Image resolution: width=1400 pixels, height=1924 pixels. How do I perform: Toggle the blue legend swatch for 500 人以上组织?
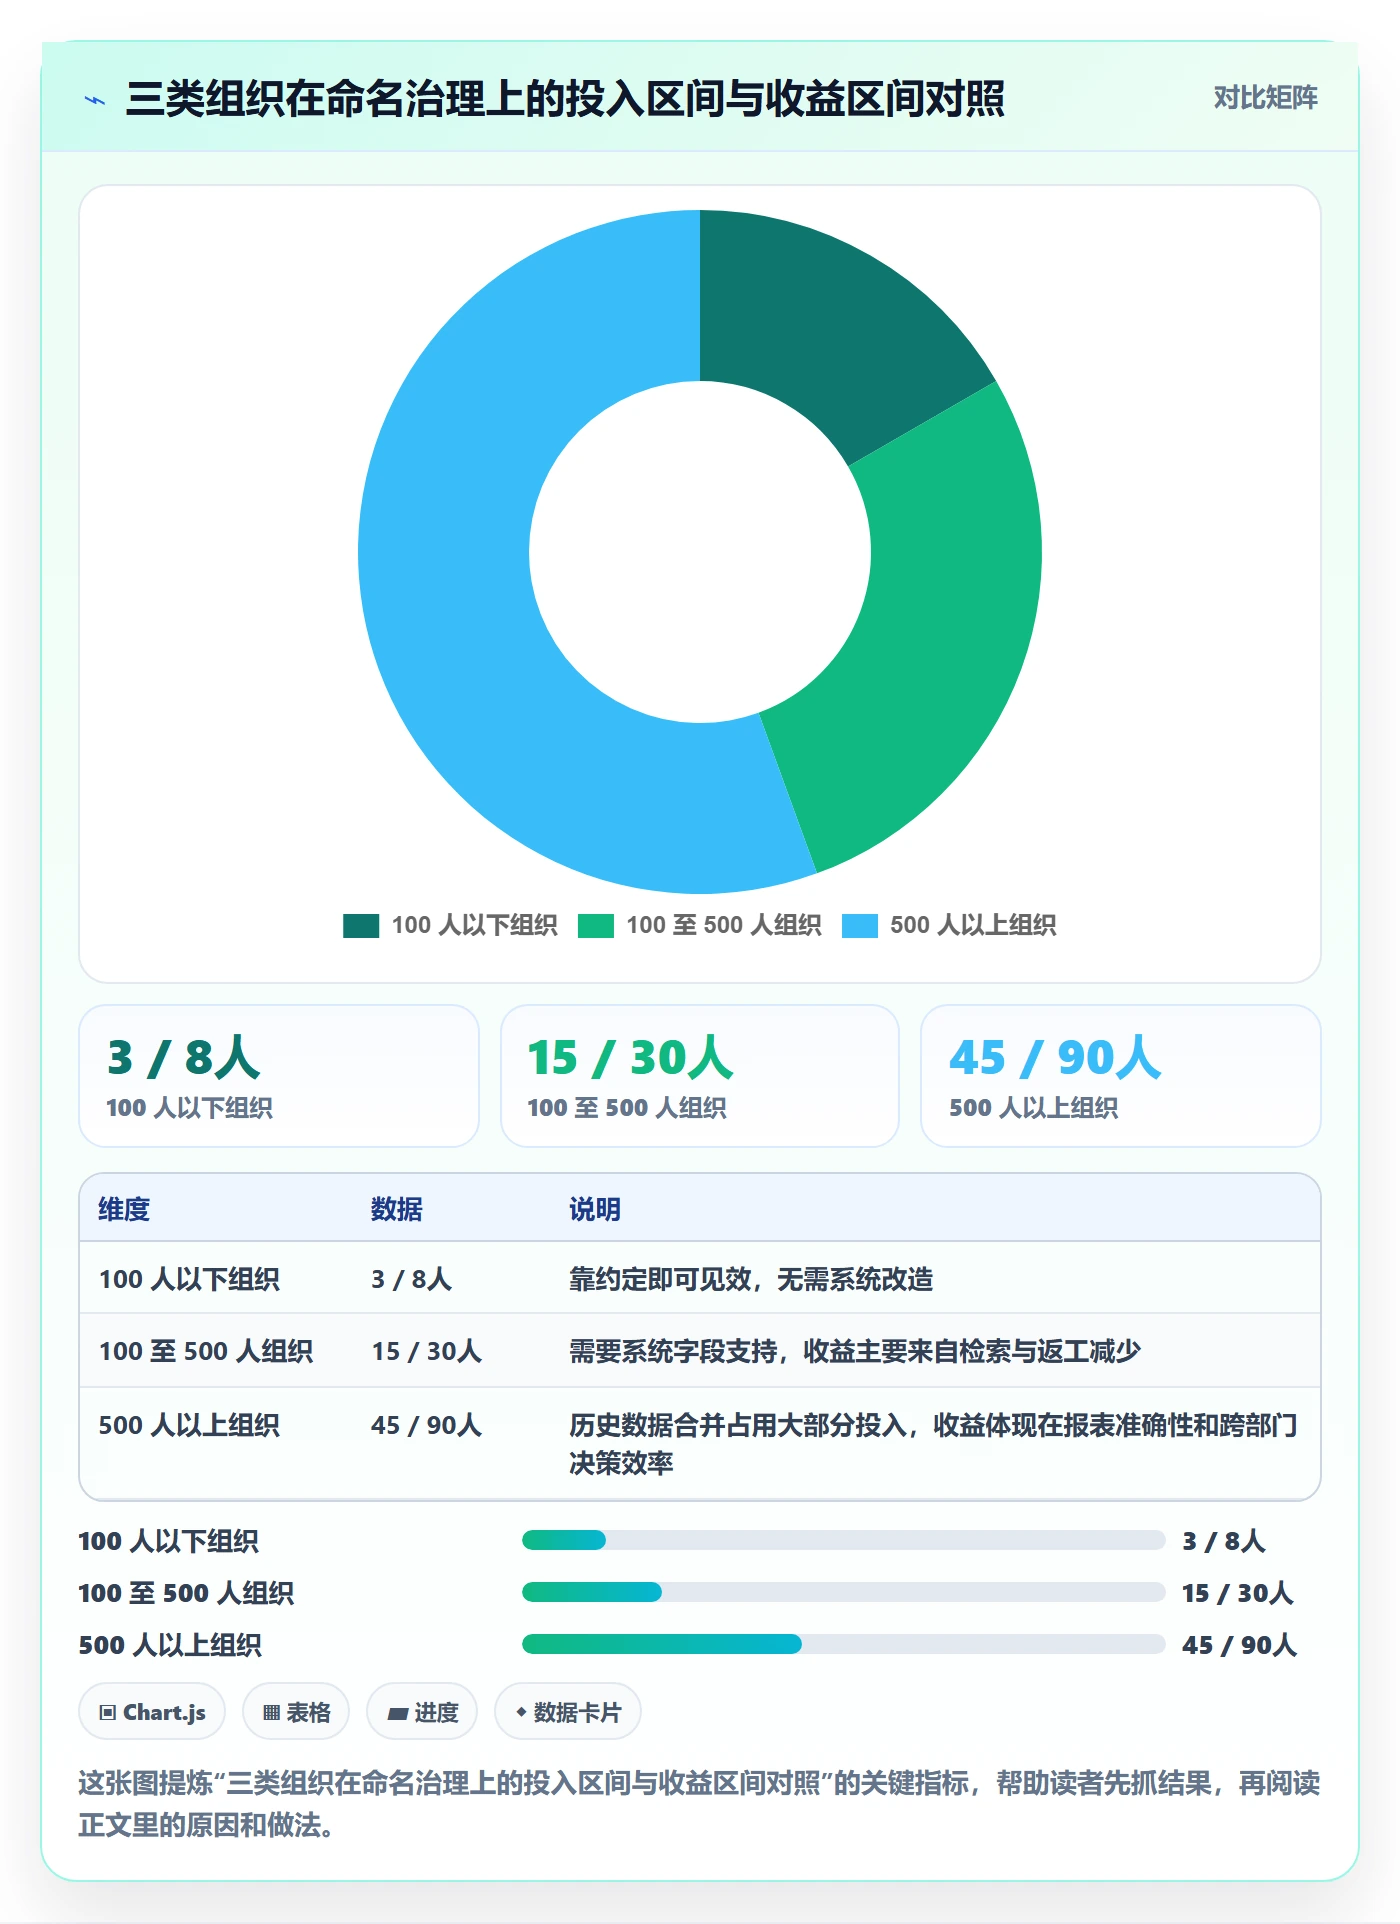[x=860, y=925]
